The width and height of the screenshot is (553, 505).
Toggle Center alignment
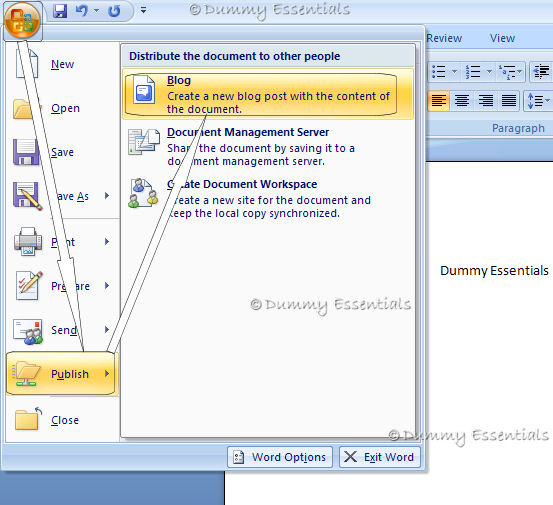[x=461, y=101]
